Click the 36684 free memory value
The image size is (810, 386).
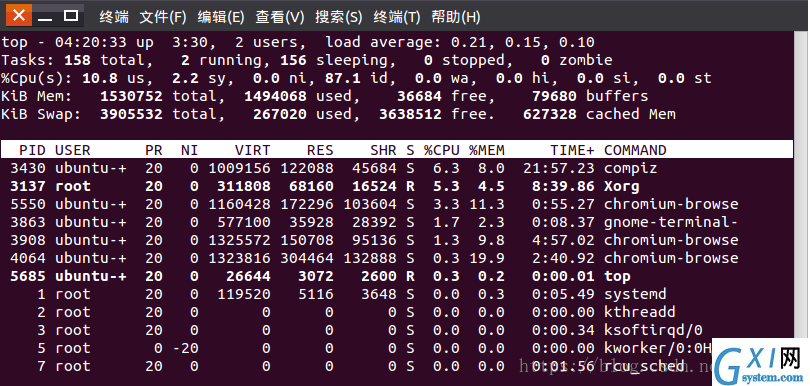(x=419, y=97)
